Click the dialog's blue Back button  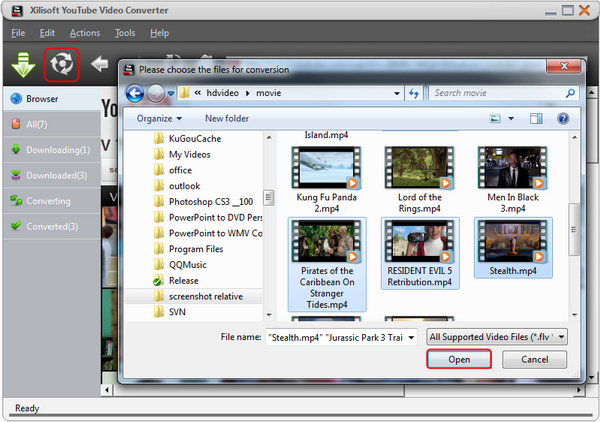[x=135, y=93]
